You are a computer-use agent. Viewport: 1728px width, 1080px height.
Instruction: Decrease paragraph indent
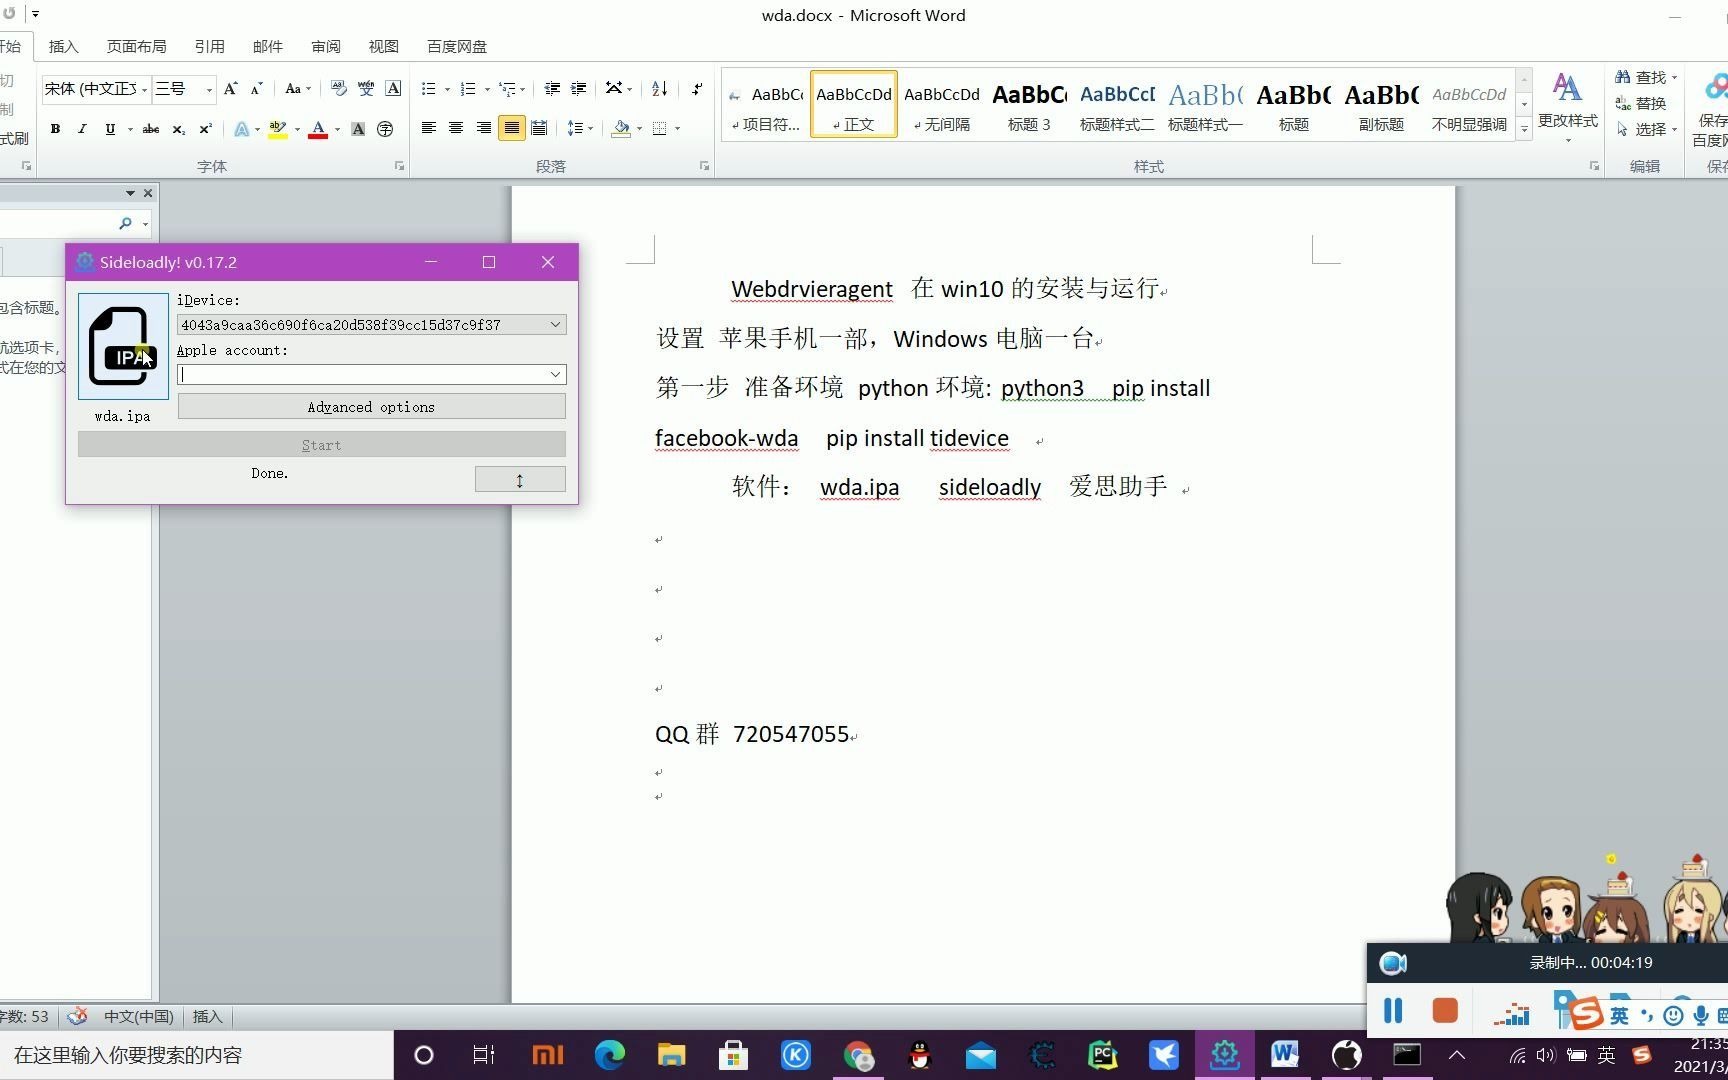coord(552,89)
